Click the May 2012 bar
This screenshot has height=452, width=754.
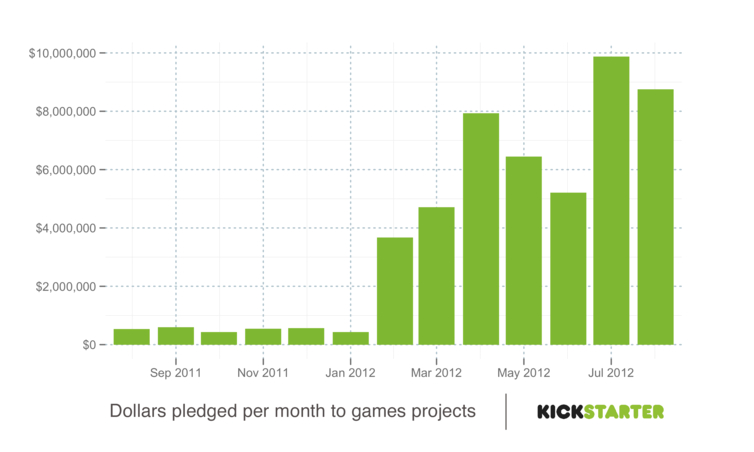coord(524,251)
